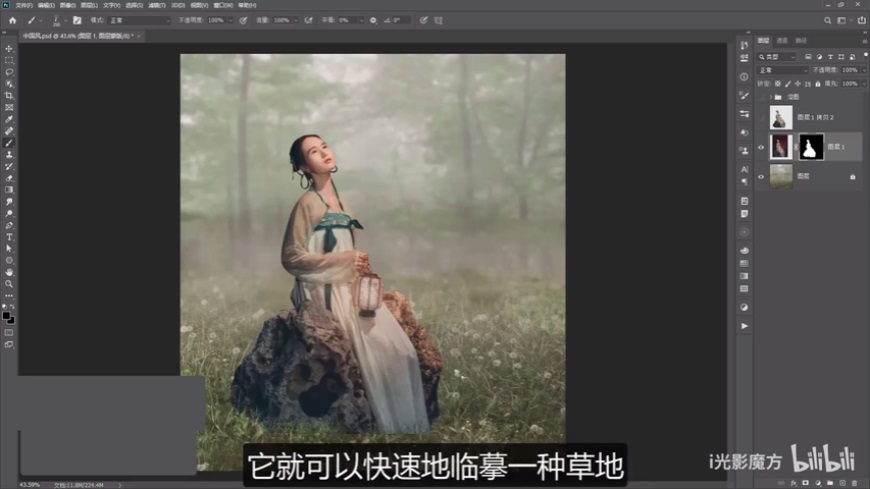
Task: Click the background color swatch
Action: (12, 320)
